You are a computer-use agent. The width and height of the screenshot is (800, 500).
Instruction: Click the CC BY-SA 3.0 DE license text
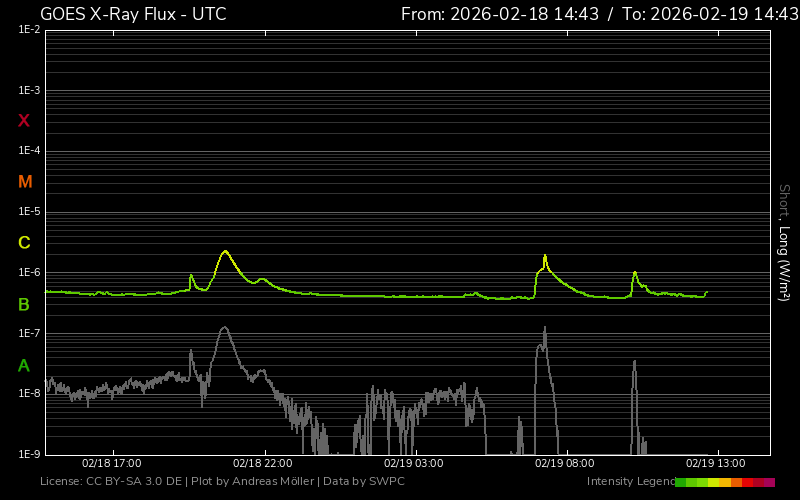click(x=135, y=482)
